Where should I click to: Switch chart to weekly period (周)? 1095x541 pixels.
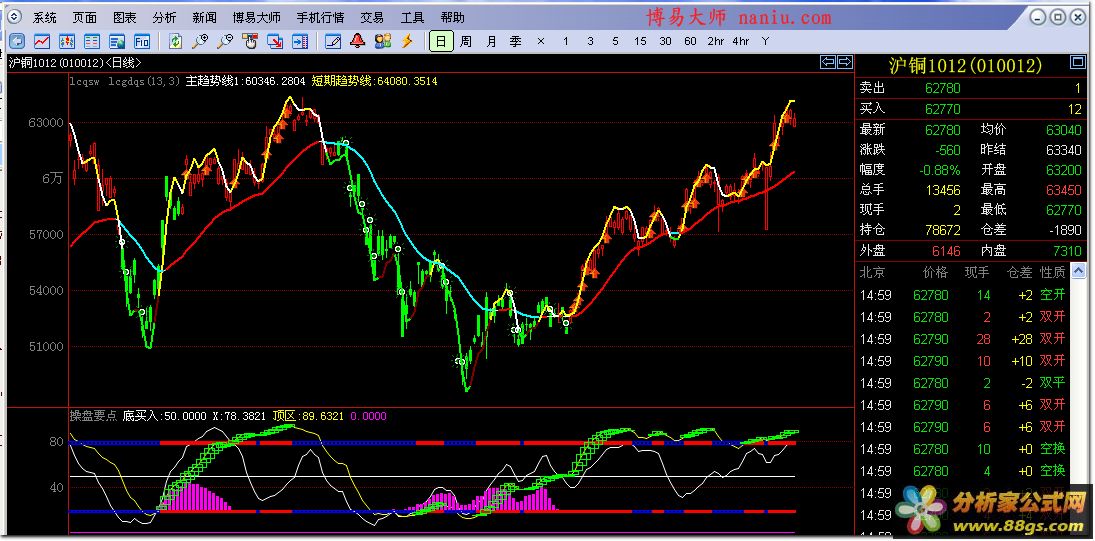pyautogui.click(x=466, y=41)
